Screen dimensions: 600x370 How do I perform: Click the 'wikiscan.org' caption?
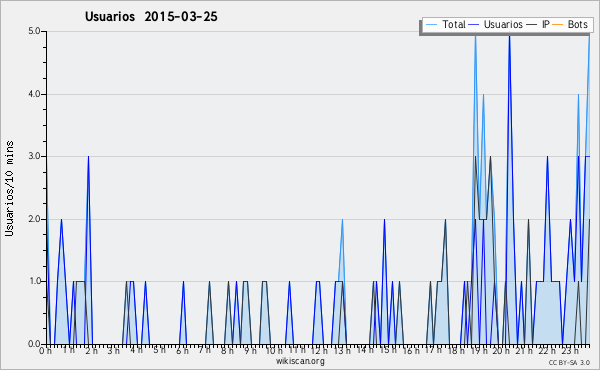[x=300, y=361]
